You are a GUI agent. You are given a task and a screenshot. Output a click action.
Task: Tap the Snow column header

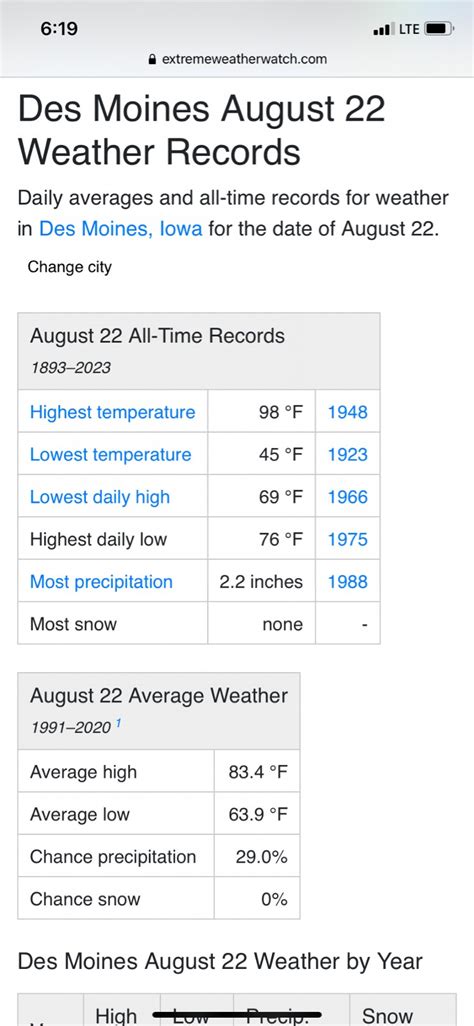coord(388,1016)
